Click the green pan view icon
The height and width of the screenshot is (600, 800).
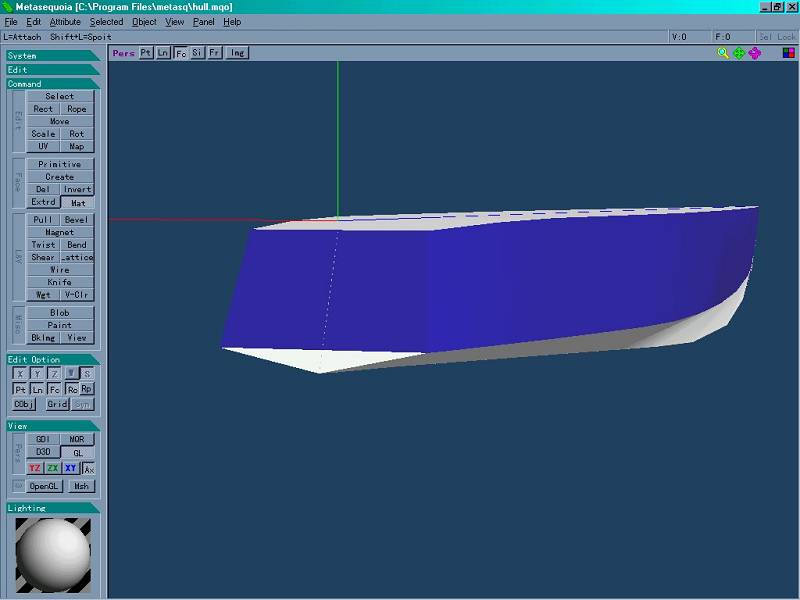tap(739, 53)
